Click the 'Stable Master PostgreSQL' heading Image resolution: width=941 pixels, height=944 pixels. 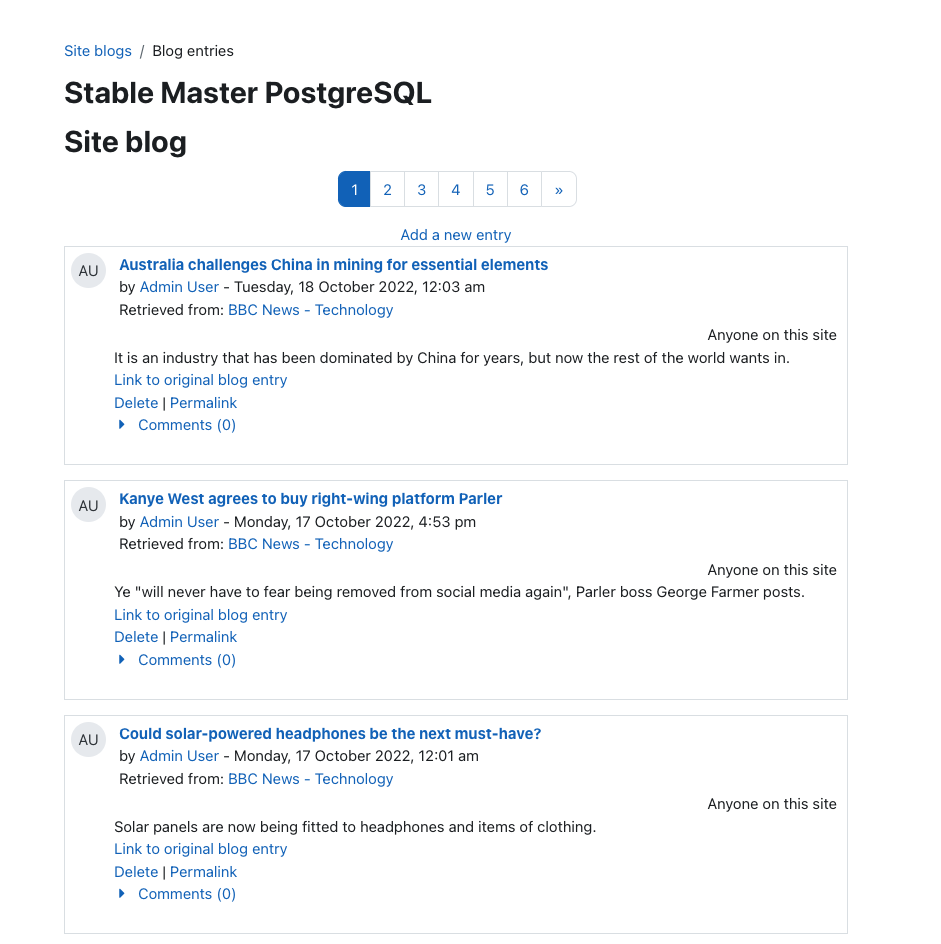(248, 93)
